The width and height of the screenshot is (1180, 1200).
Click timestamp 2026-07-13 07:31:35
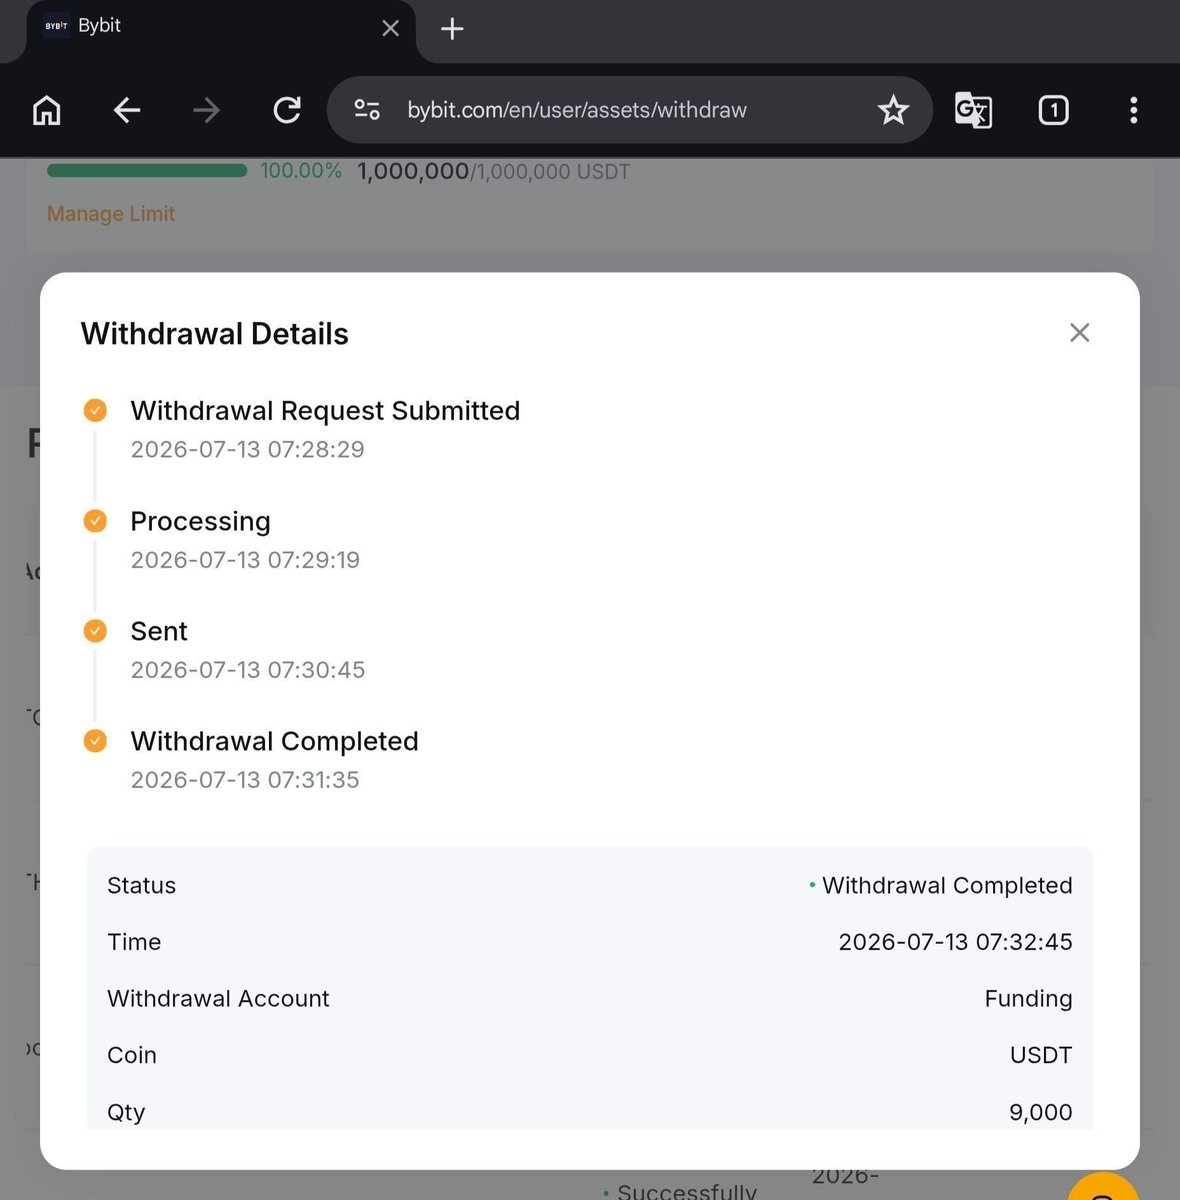pos(245,780)
